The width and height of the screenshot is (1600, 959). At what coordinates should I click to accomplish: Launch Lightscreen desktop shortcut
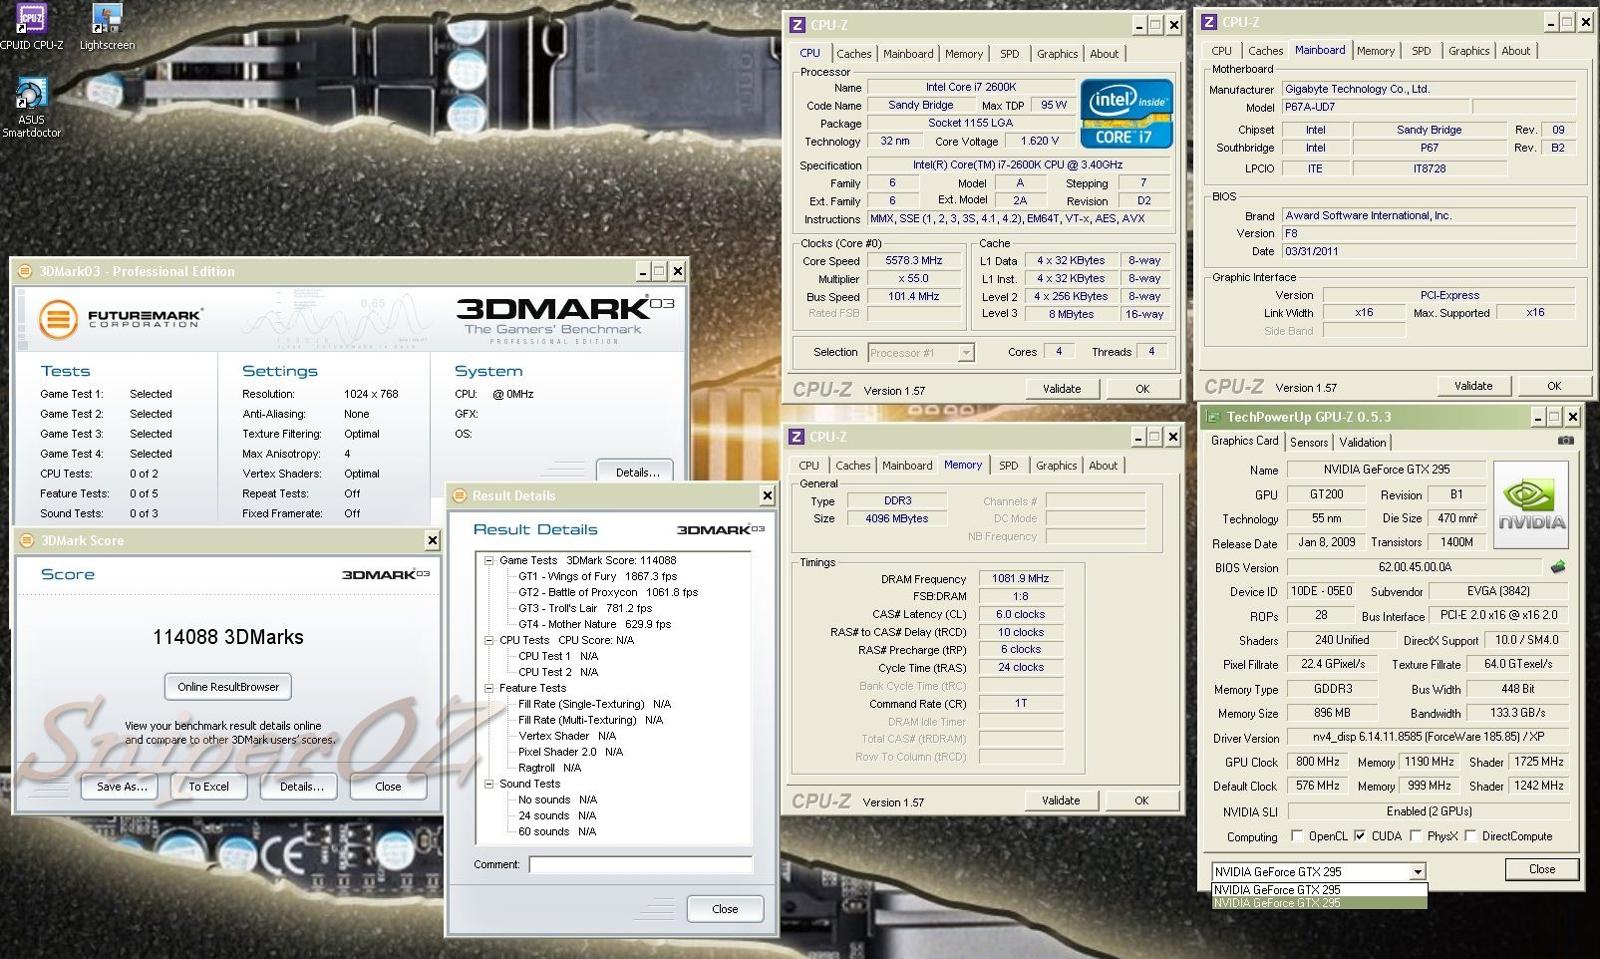click(106, 26)
